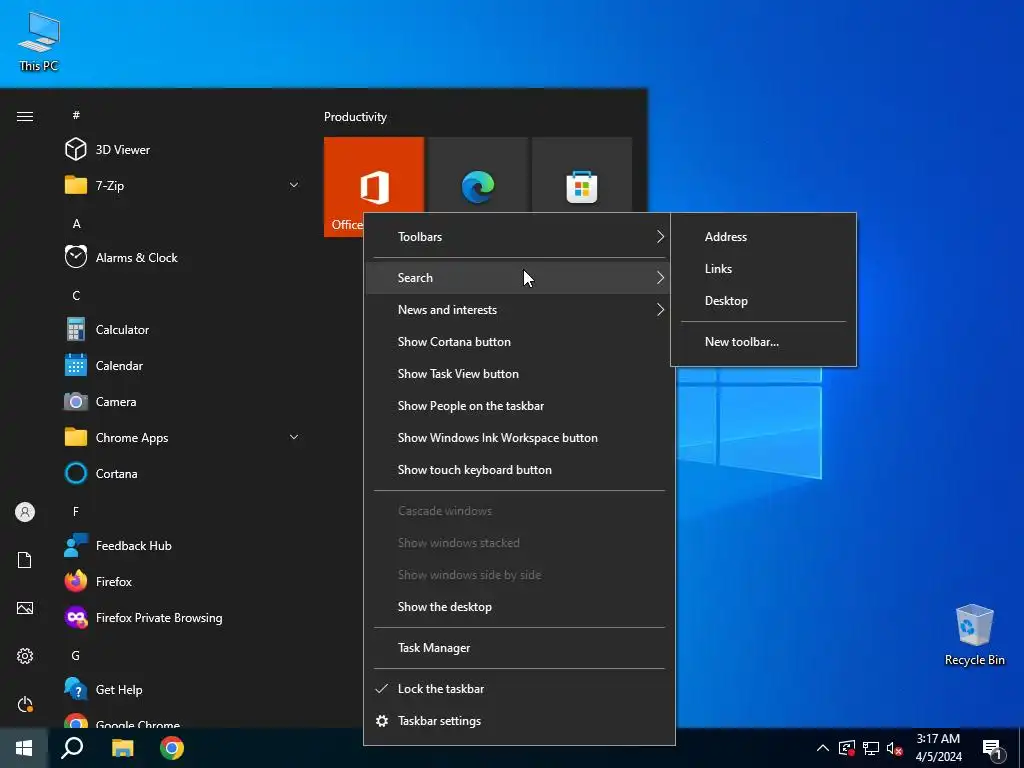
Task: Open the Calendar app icon
Action: [76, 365]
